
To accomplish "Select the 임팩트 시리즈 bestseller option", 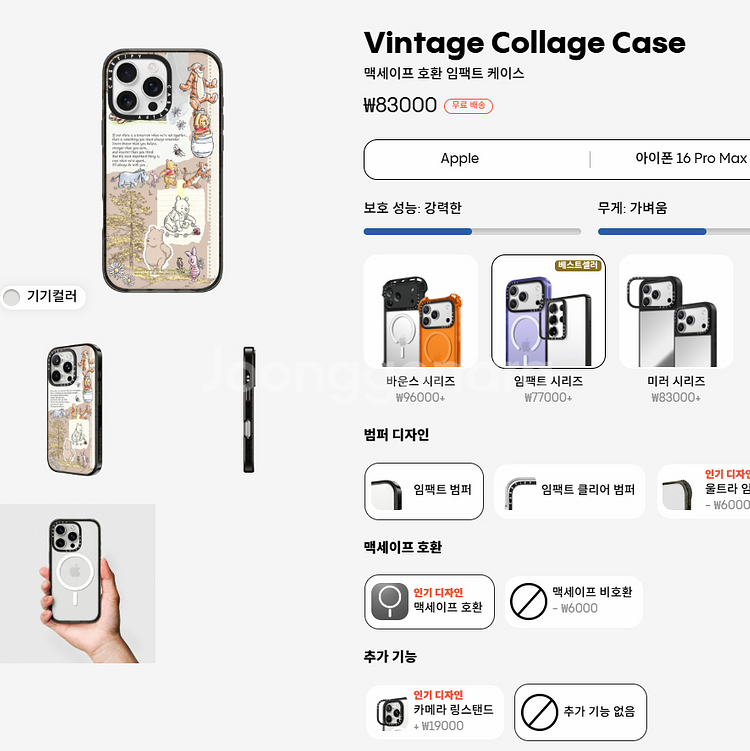I will tap(548, 330).
